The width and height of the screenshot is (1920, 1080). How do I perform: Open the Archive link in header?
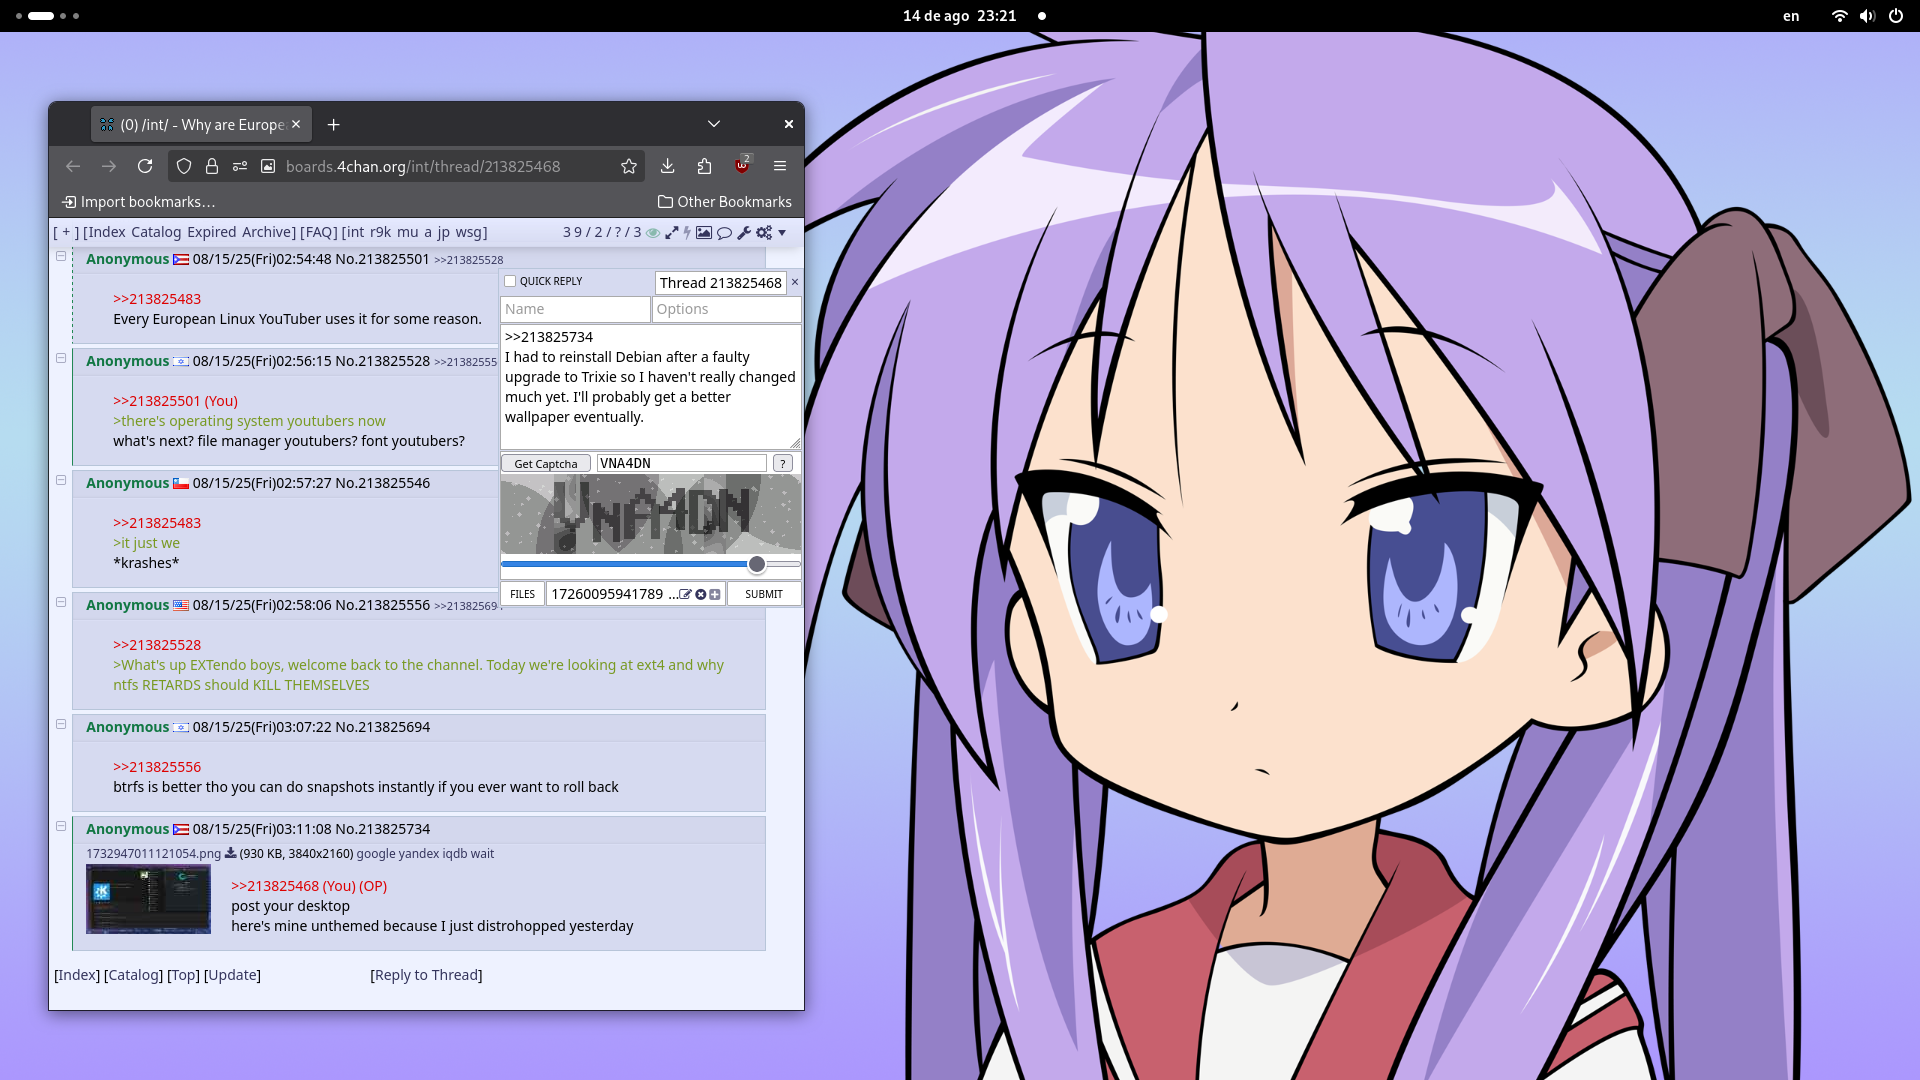tap(267, 232)
